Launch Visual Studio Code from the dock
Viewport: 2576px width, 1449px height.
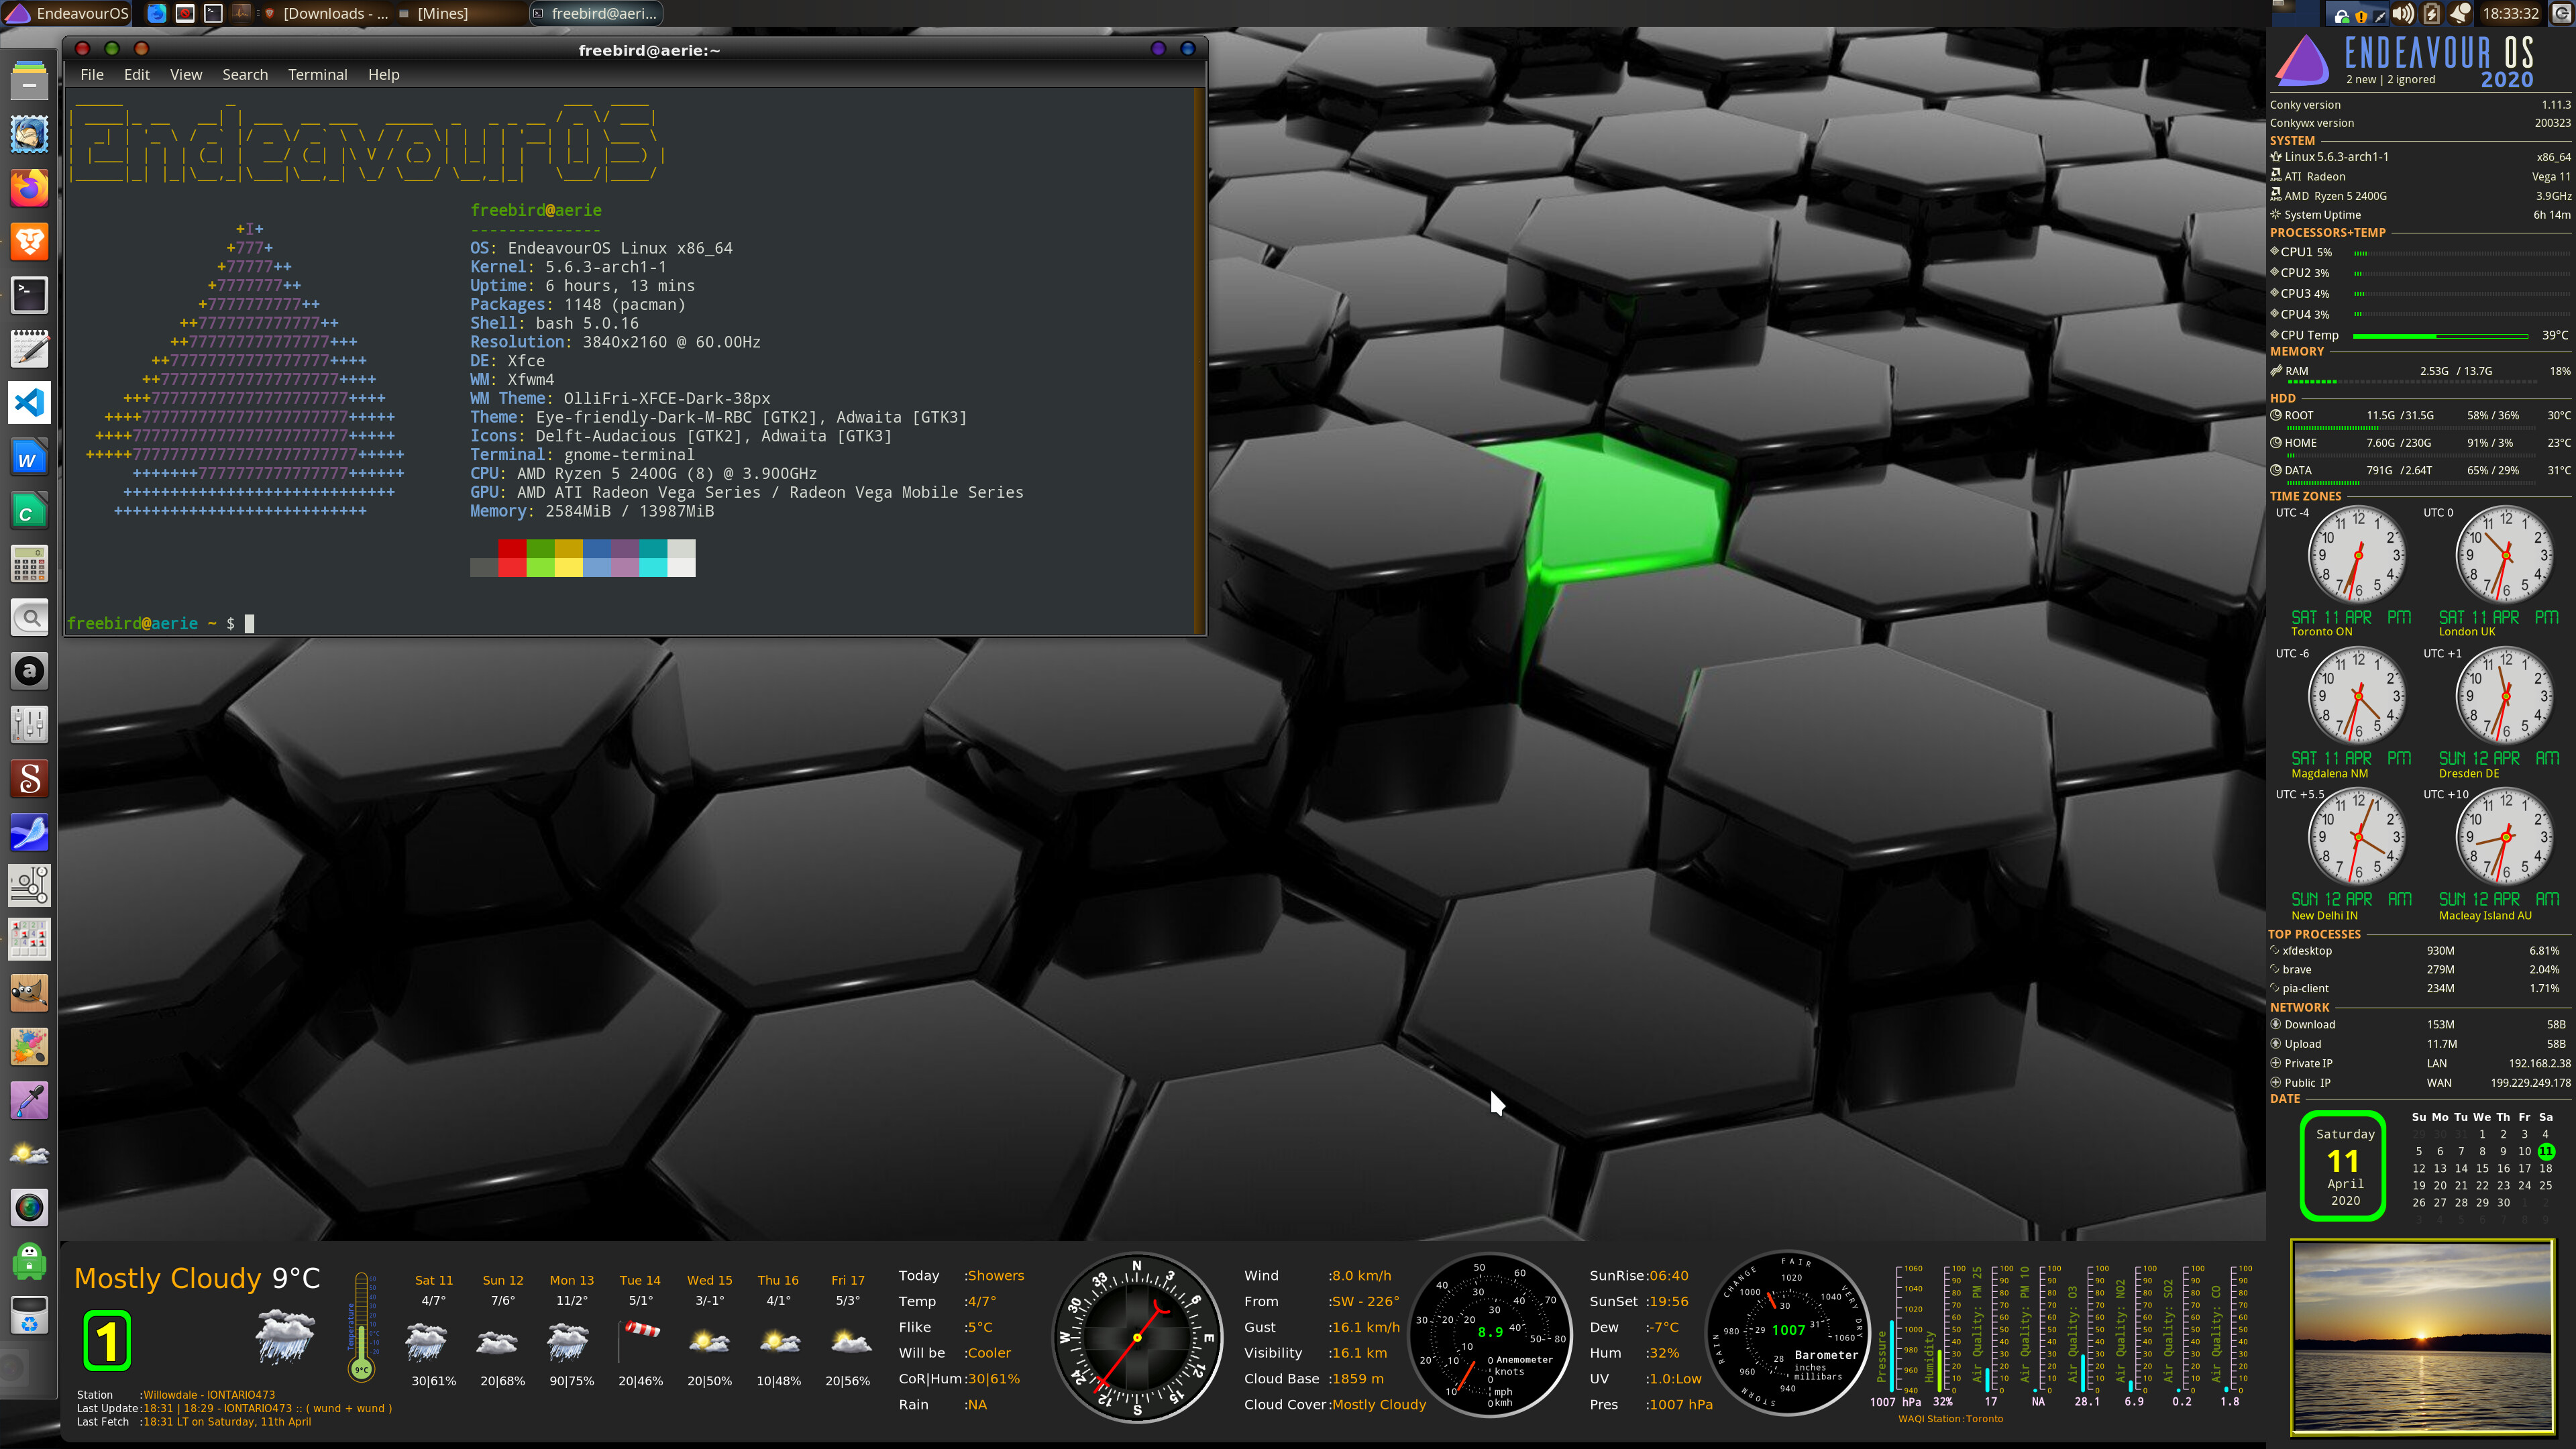tap(29, 403)
